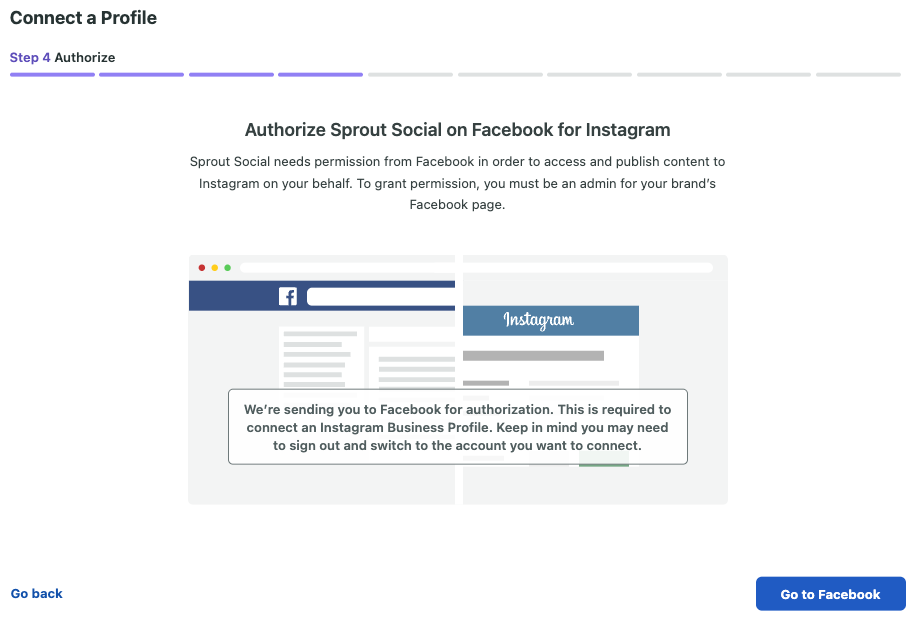Click the green window dot in illustration
The height and width of the screenshot is (619, 916).
click(227, 267)
